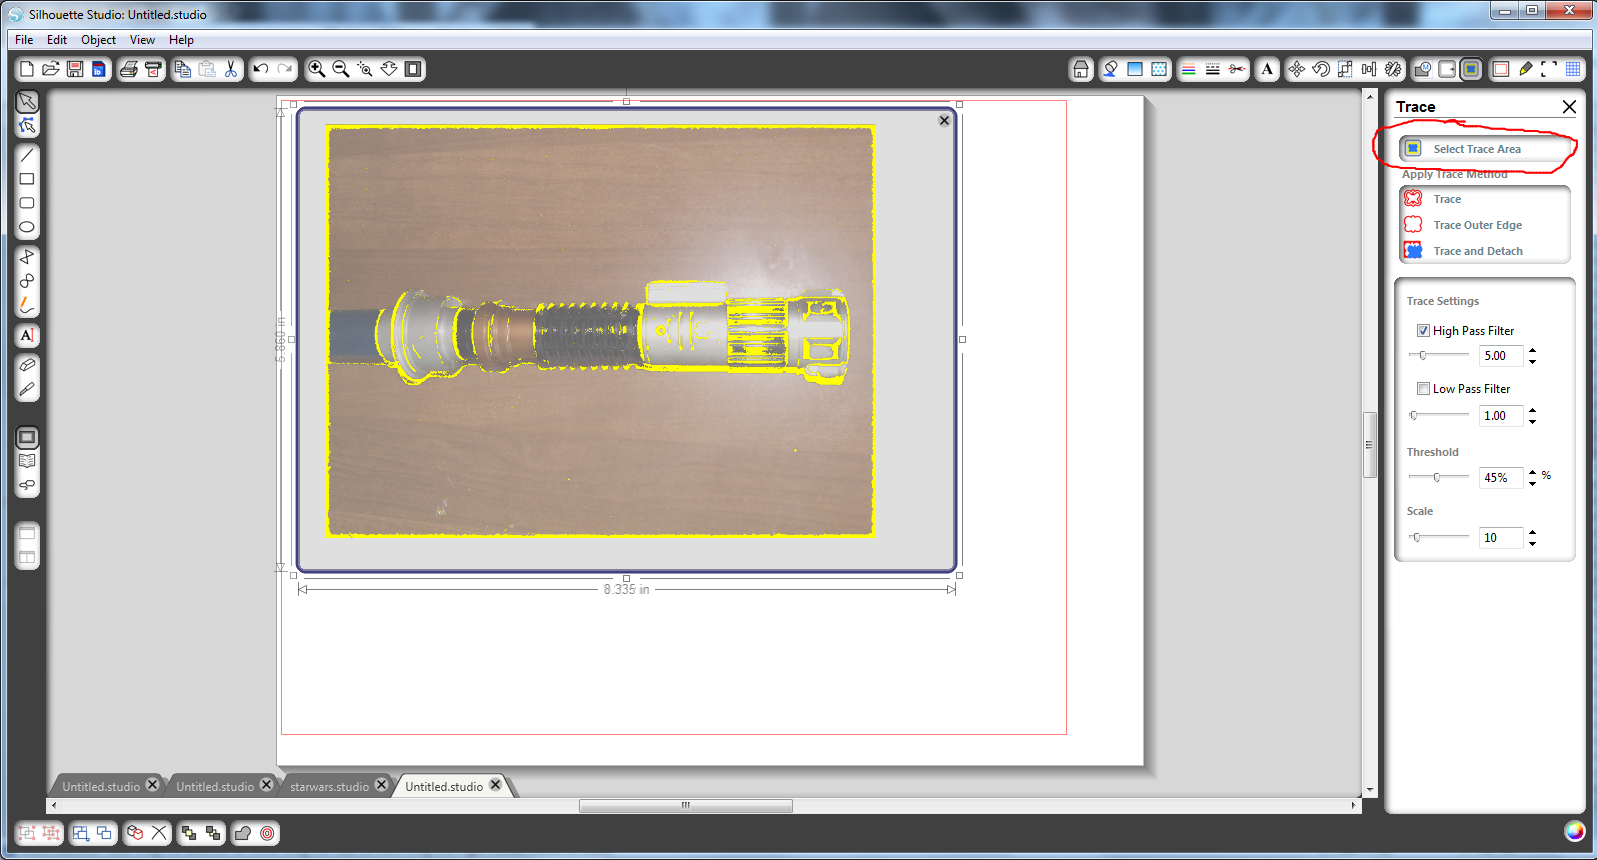Image resolution: width=1597 pixels, height=860 pixels.
Task: Choose the Draw a Rounded Rectangle tool
Action: pos(27,203)
